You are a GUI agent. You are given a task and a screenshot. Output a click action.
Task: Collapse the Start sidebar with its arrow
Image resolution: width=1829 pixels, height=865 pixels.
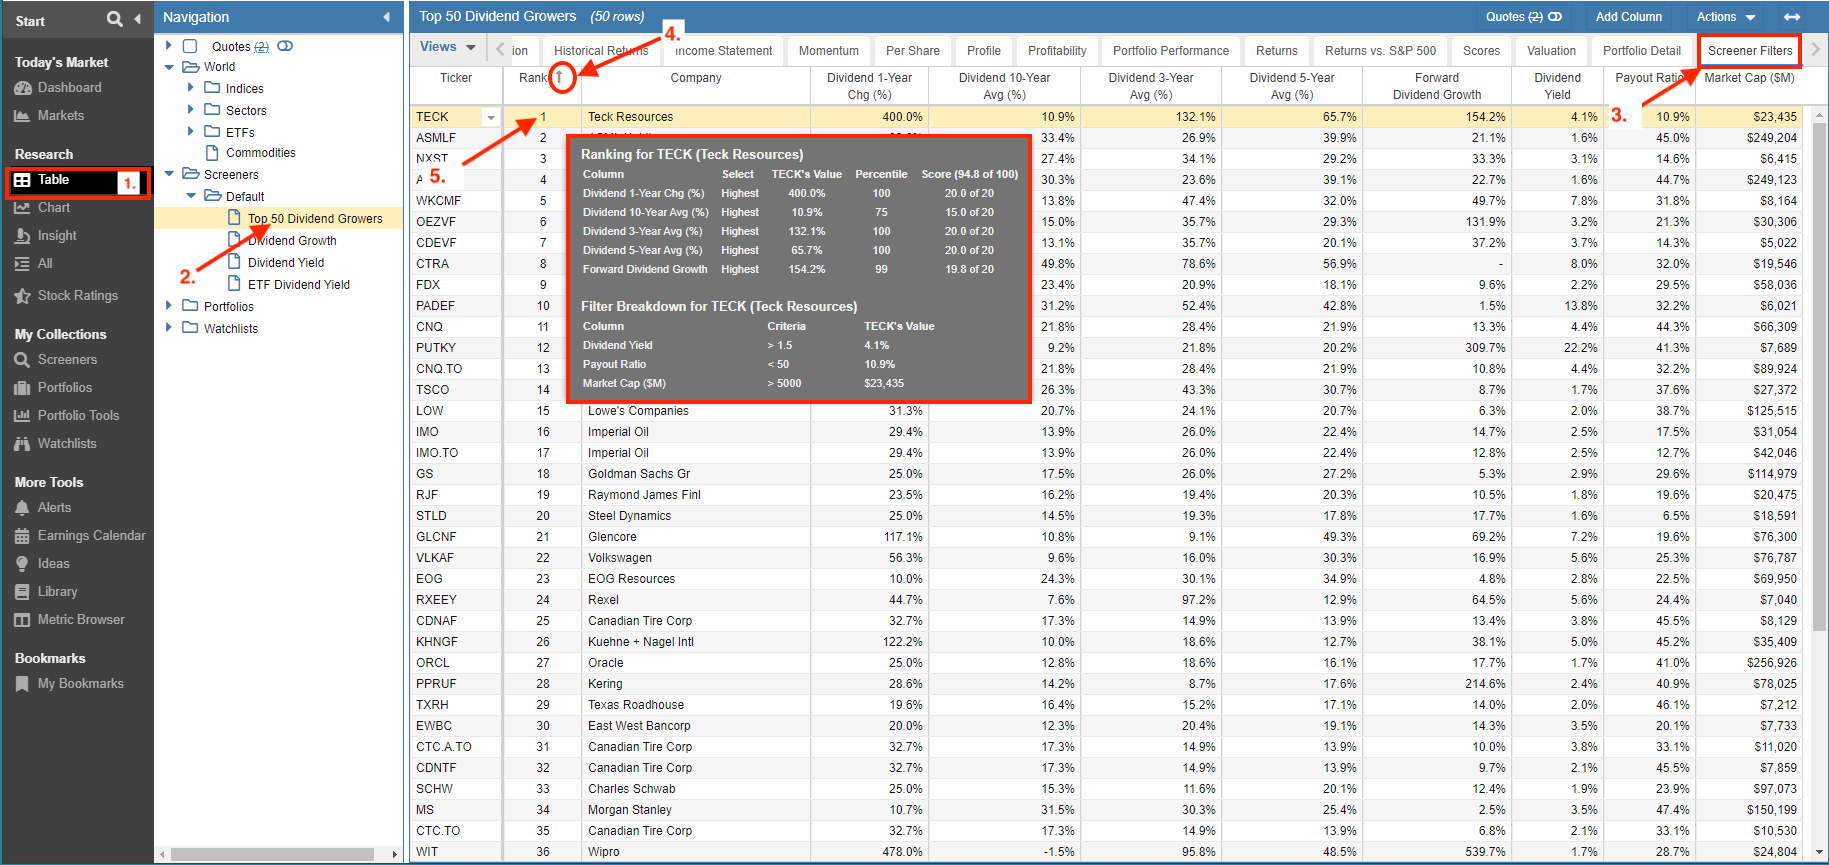click(x=137, y=19)
